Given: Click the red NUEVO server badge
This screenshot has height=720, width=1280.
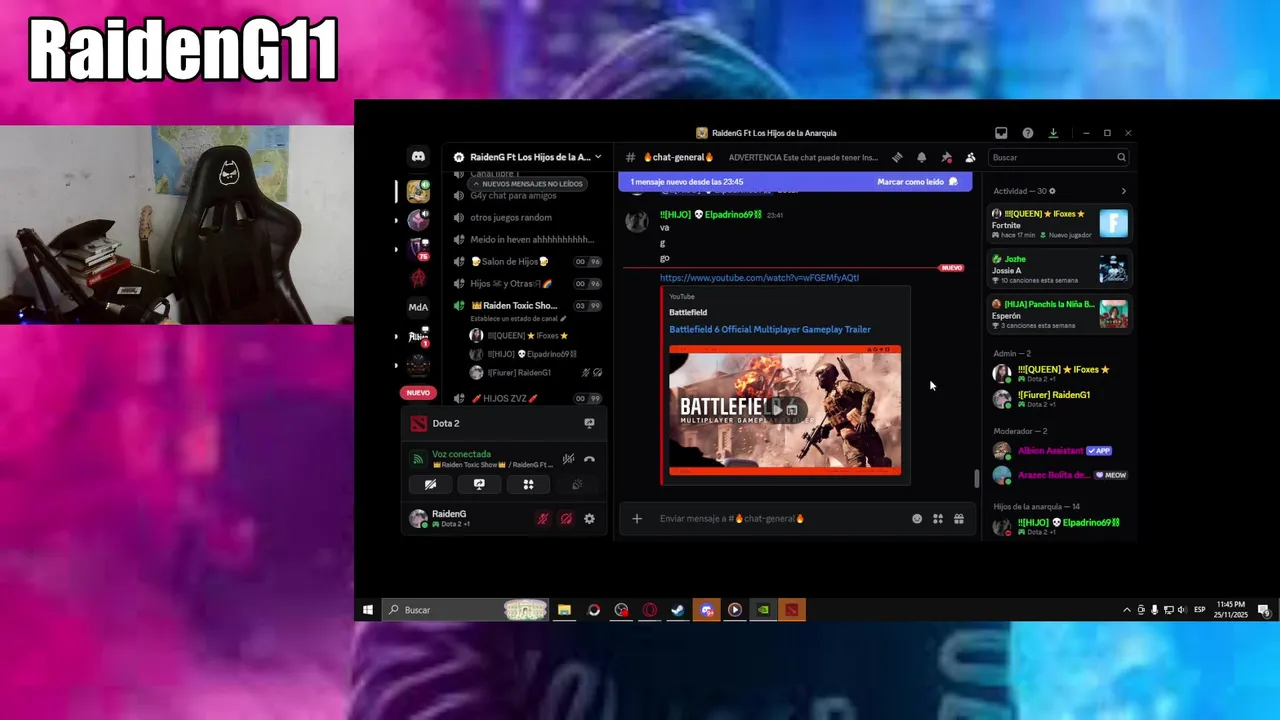Looking at the screenshot, I should point(418,393).
